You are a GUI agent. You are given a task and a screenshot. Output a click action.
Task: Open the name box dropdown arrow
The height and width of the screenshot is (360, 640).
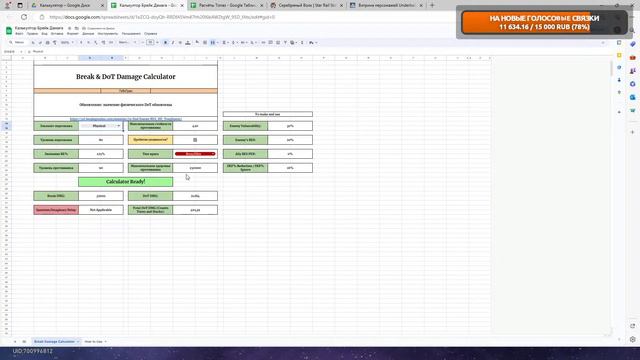pyautogui.click(x=21, y=51)
